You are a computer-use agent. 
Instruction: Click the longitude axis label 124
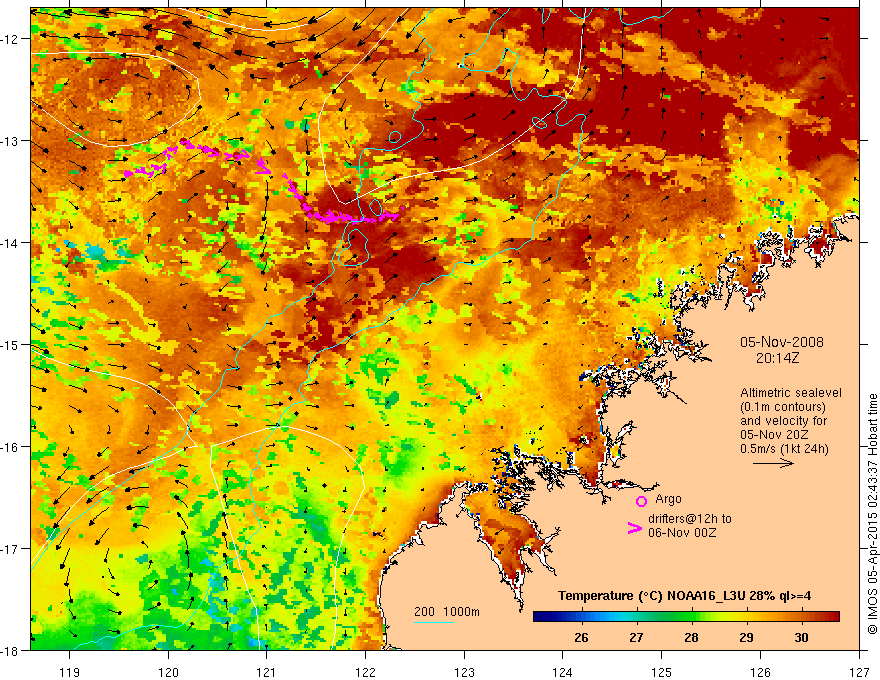click(x=563, y=672)
